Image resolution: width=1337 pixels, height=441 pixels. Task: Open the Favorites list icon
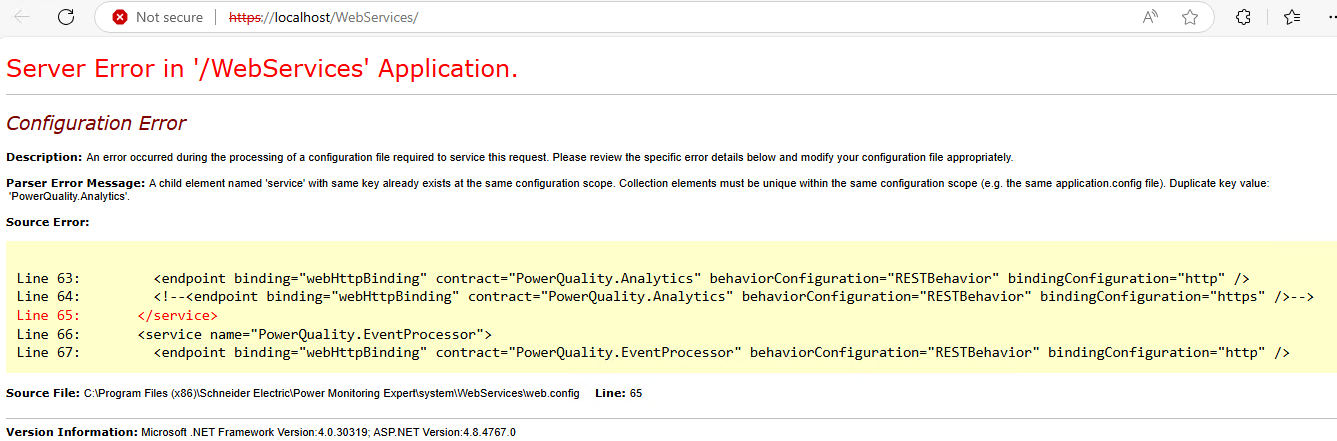coord(1292,17)
